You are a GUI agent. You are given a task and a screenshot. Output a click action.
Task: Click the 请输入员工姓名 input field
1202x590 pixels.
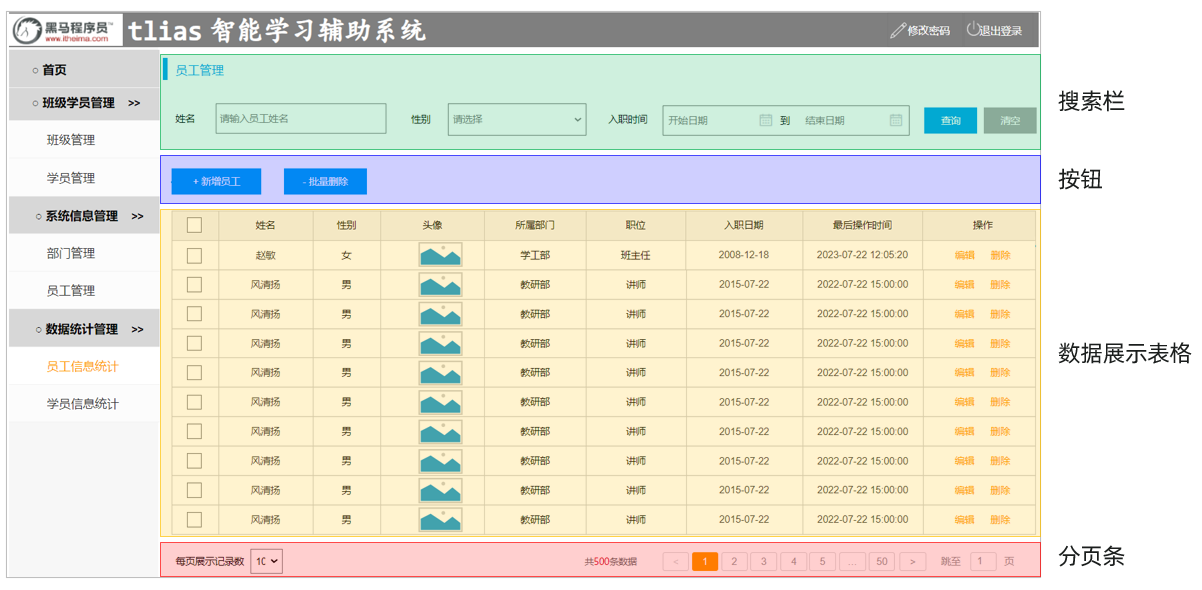coord(301,119)
